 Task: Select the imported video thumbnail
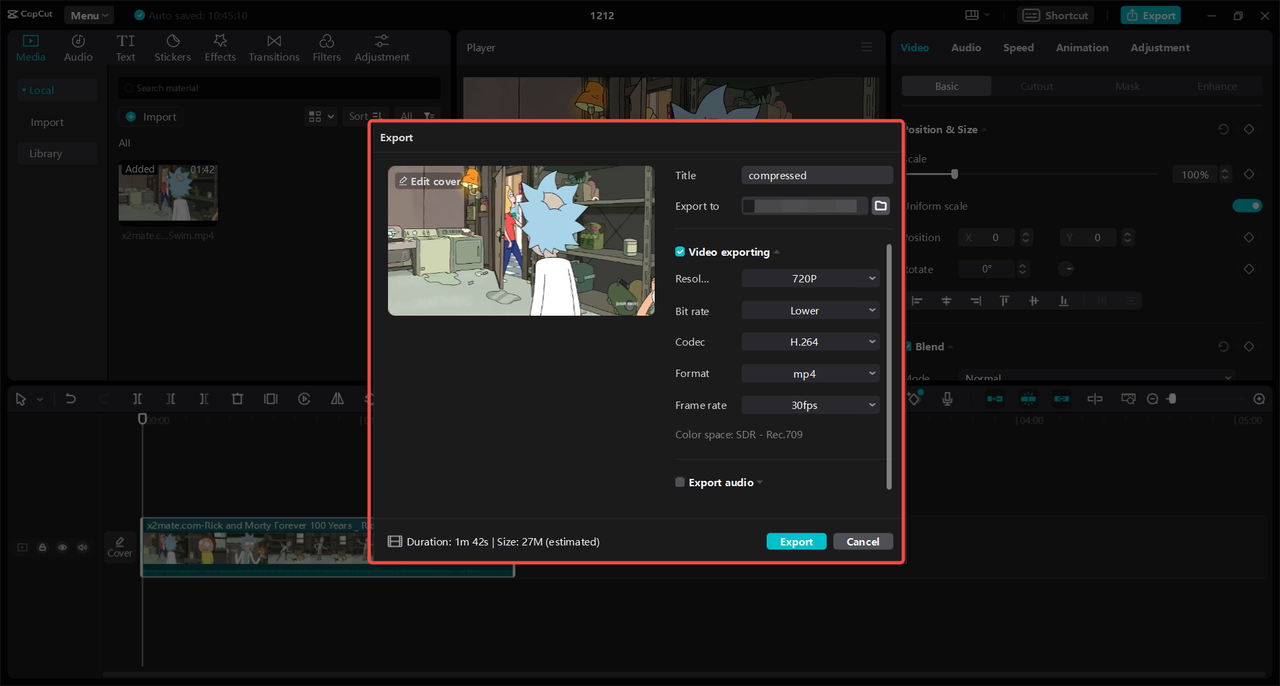(168, 192)
